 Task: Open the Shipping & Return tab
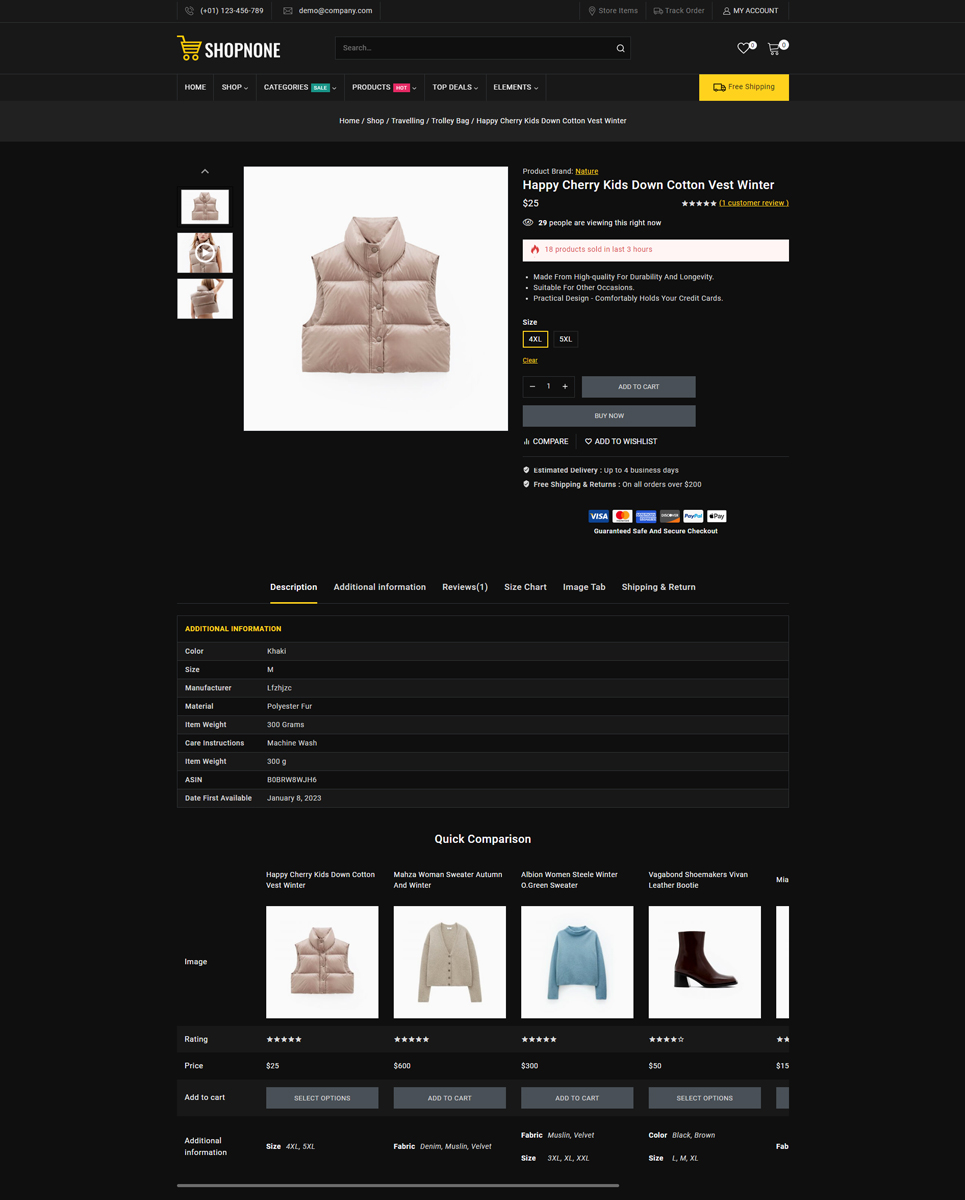(x=658, y=587)
